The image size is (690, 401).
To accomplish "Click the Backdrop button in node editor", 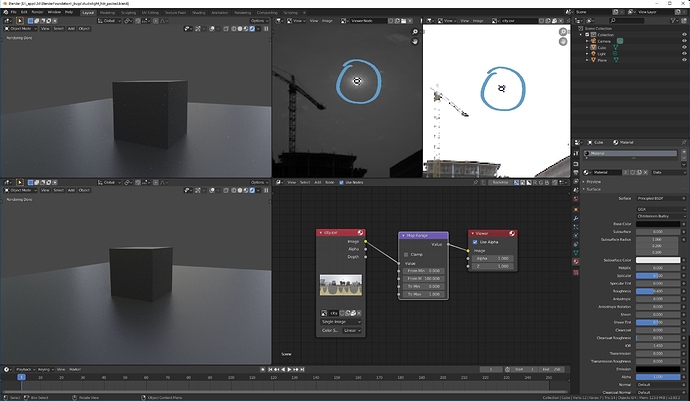I will point(500,182).
